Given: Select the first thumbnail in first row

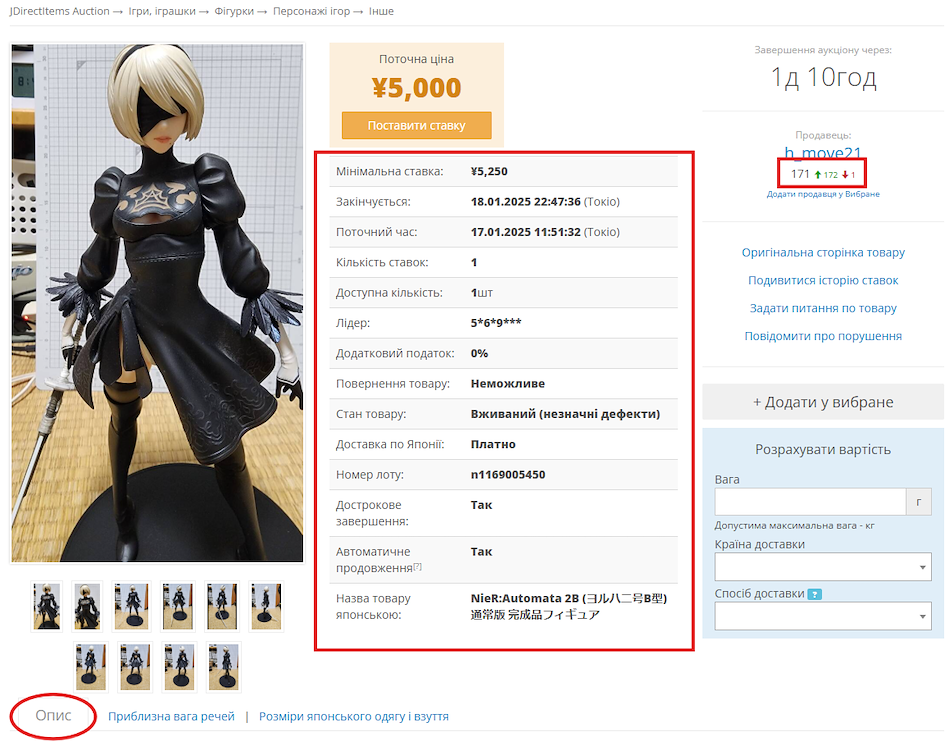Looking at the screenshot, I should (46, 606).
